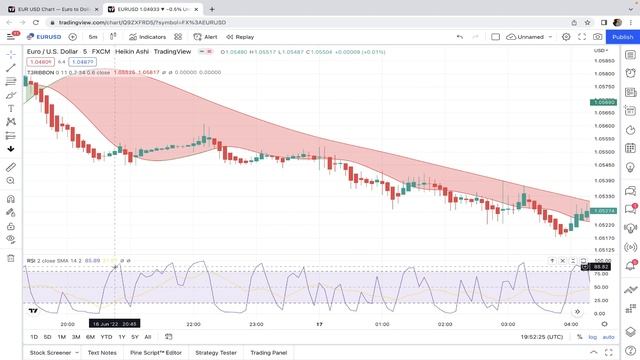Click the add symbol compare plus icon
The image size is (640, 360).
click(x=73, y=37)
